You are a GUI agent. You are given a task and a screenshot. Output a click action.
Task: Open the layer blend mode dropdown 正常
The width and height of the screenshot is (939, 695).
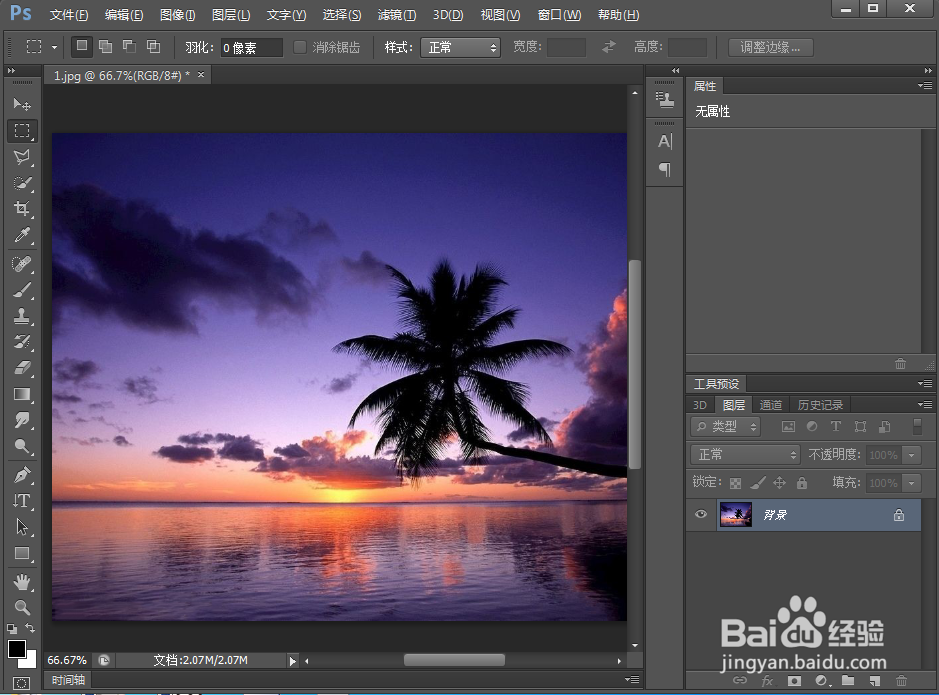pyautogui.click(x=745, y=454)
